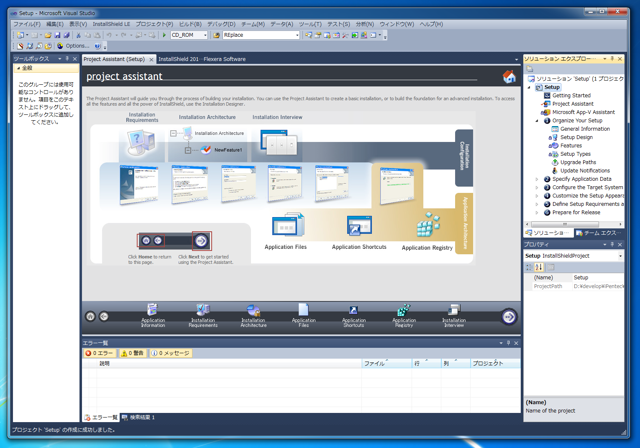Toggle the 0 メッセージ messages filter
The width and height of the screenshot is (640, 448).
tap(170, 353)
